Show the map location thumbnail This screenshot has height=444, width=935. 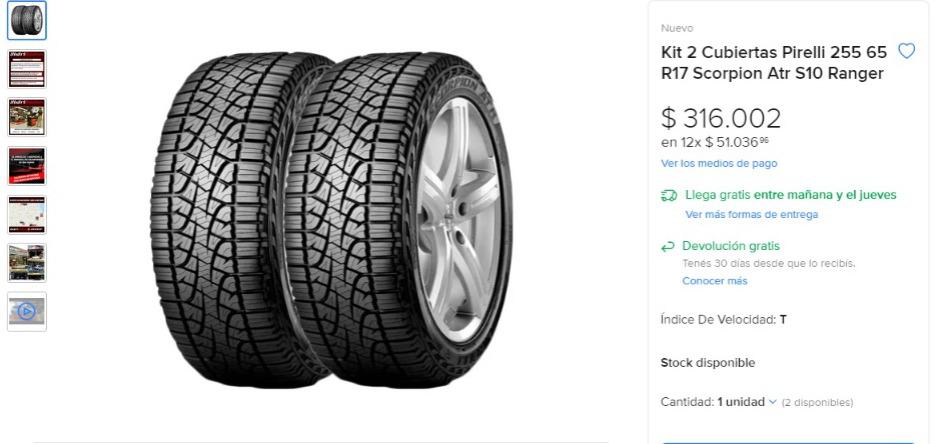(x=27, y=215)
